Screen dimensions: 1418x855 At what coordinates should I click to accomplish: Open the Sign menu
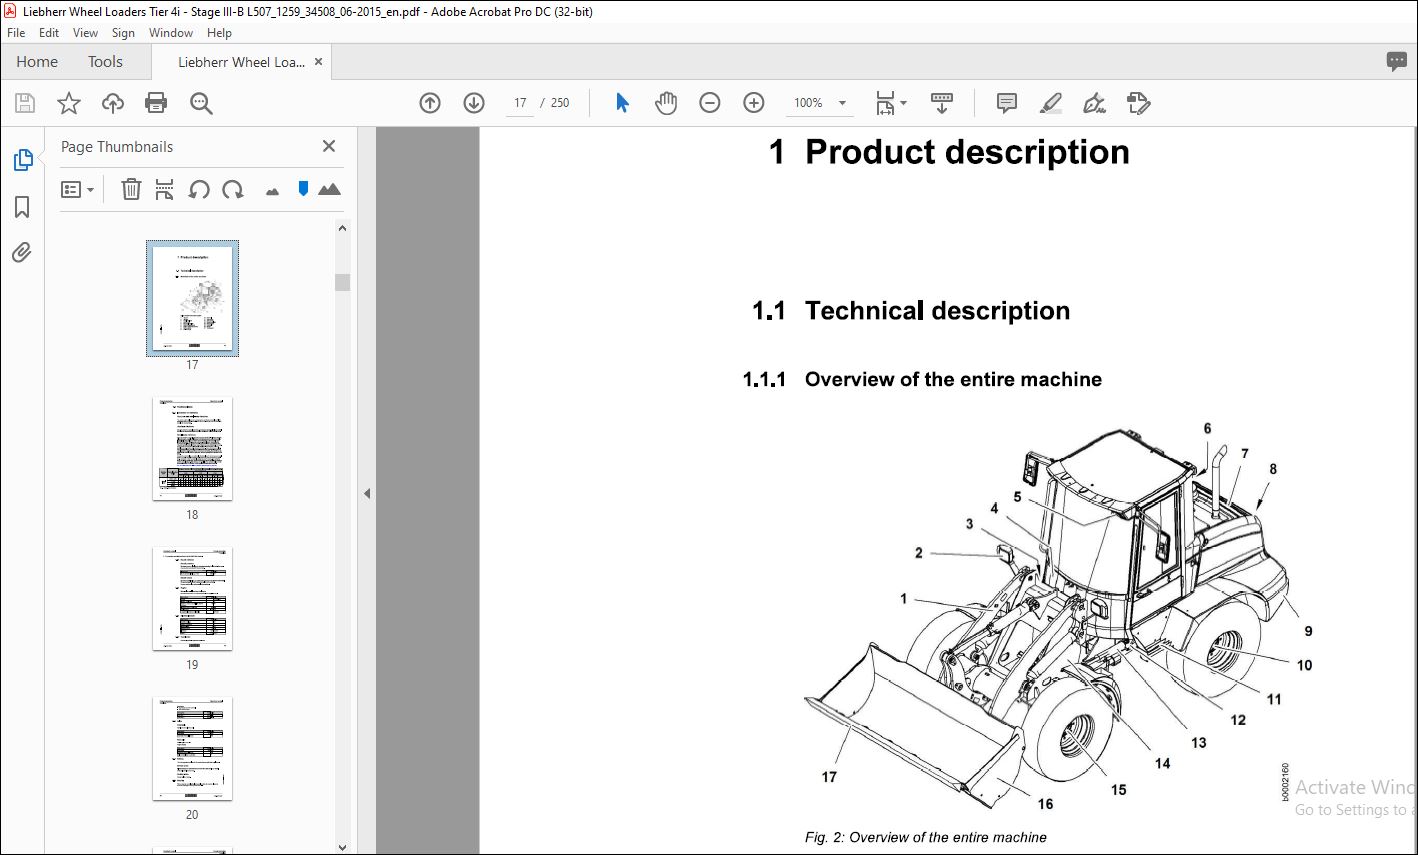[x=123, y=33]
